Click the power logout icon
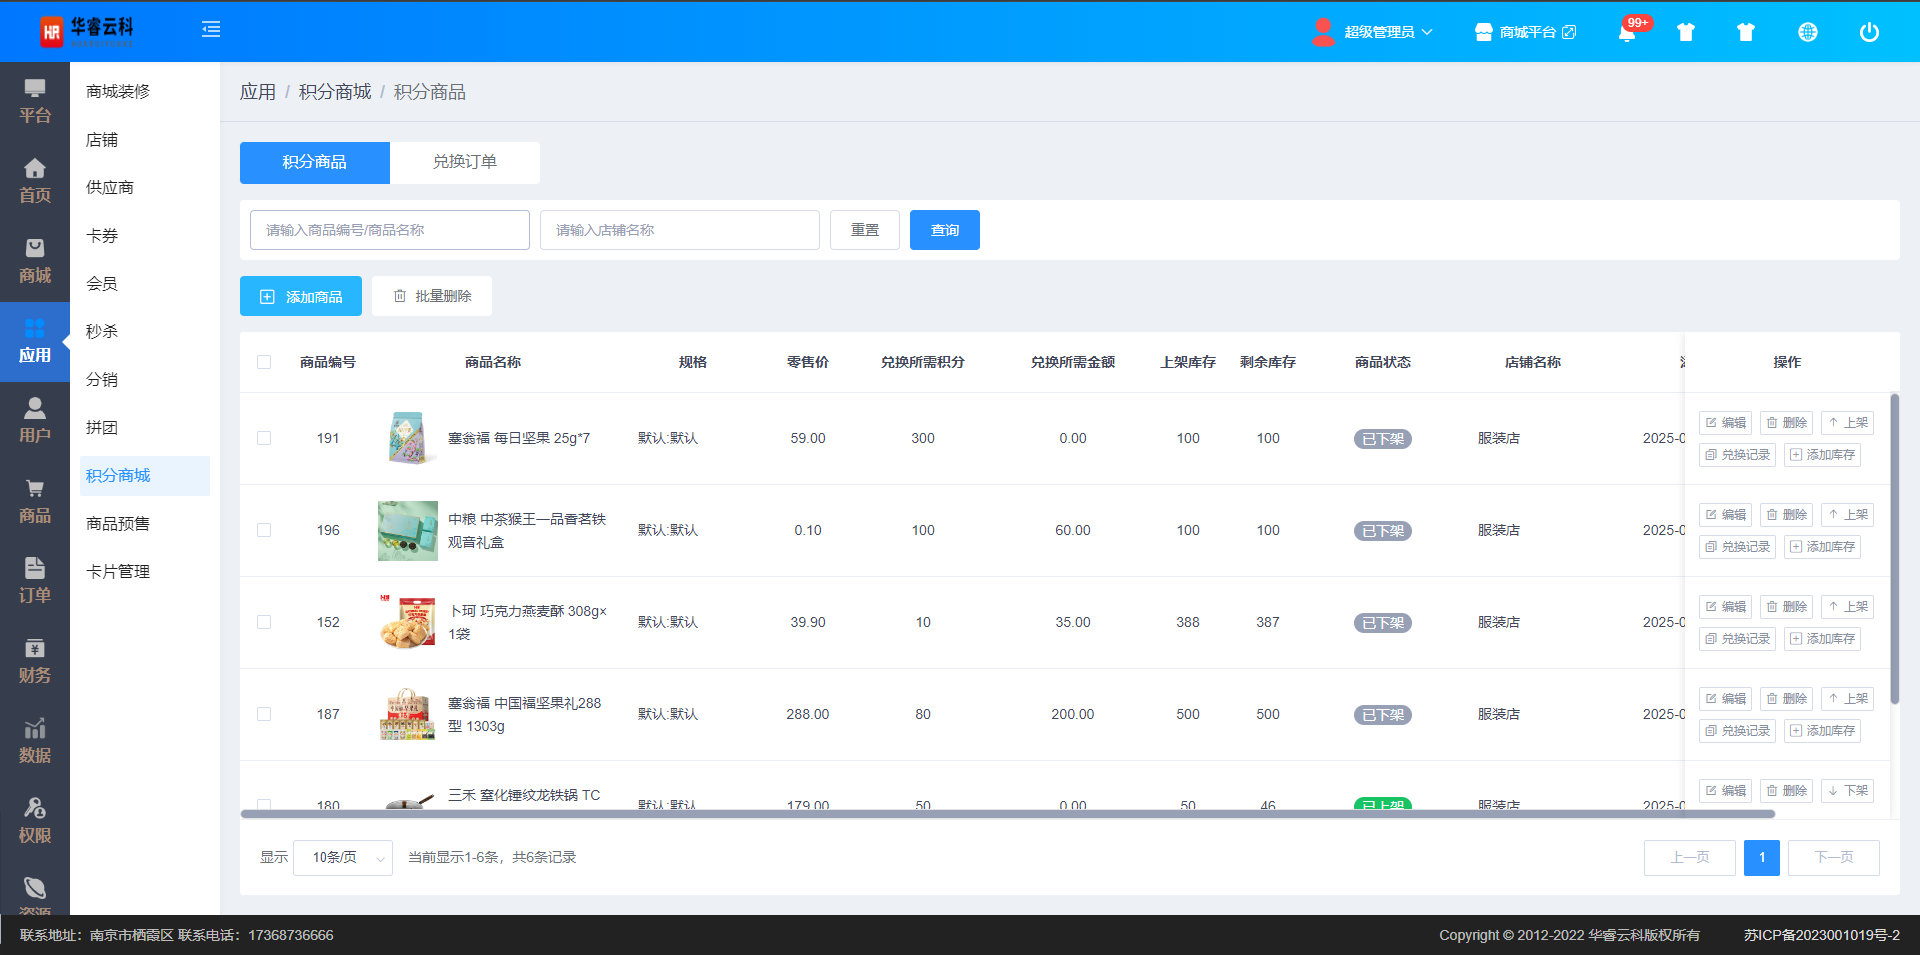The image size is (1920, 955). click(1868, 32)
